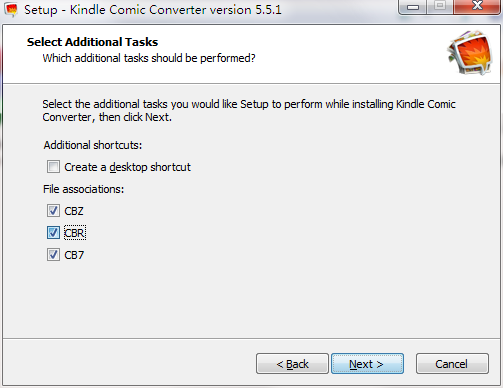Close the setup wizard window

coord(477,6)
